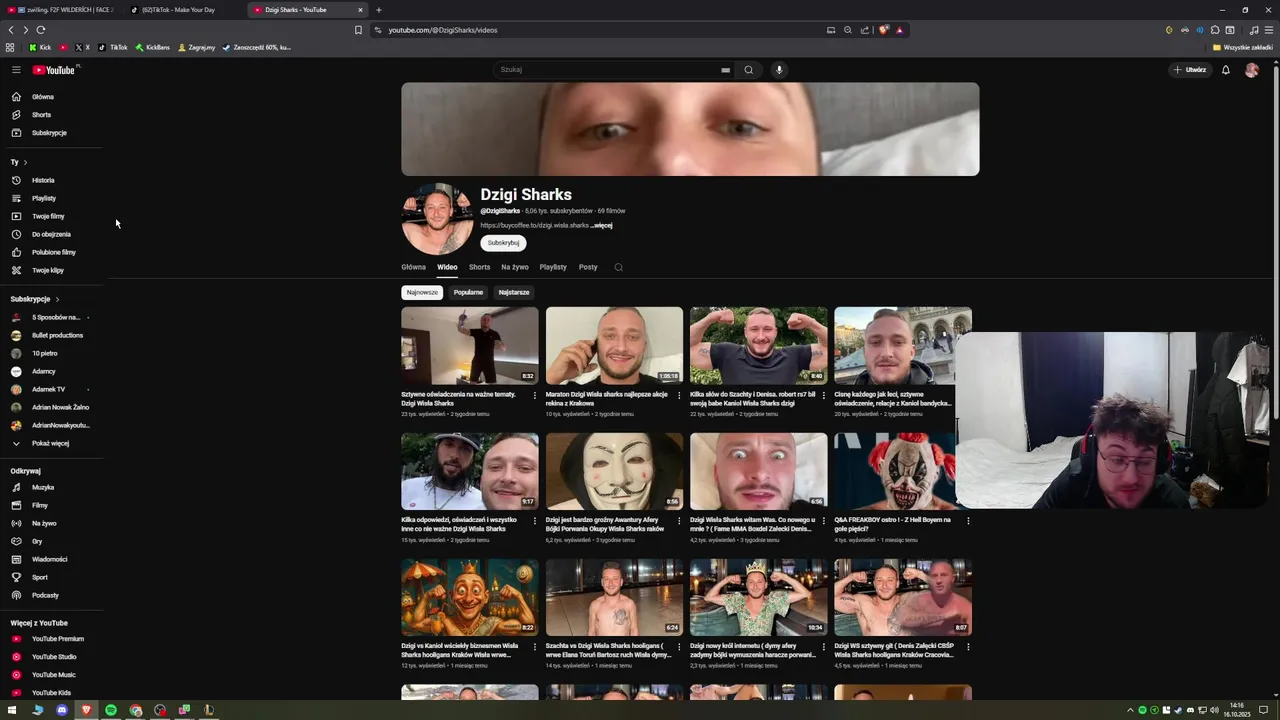1280x720 pixels.
Task: Open Gry in the Odkrywaj section
Action: click(x=37, y=541)
